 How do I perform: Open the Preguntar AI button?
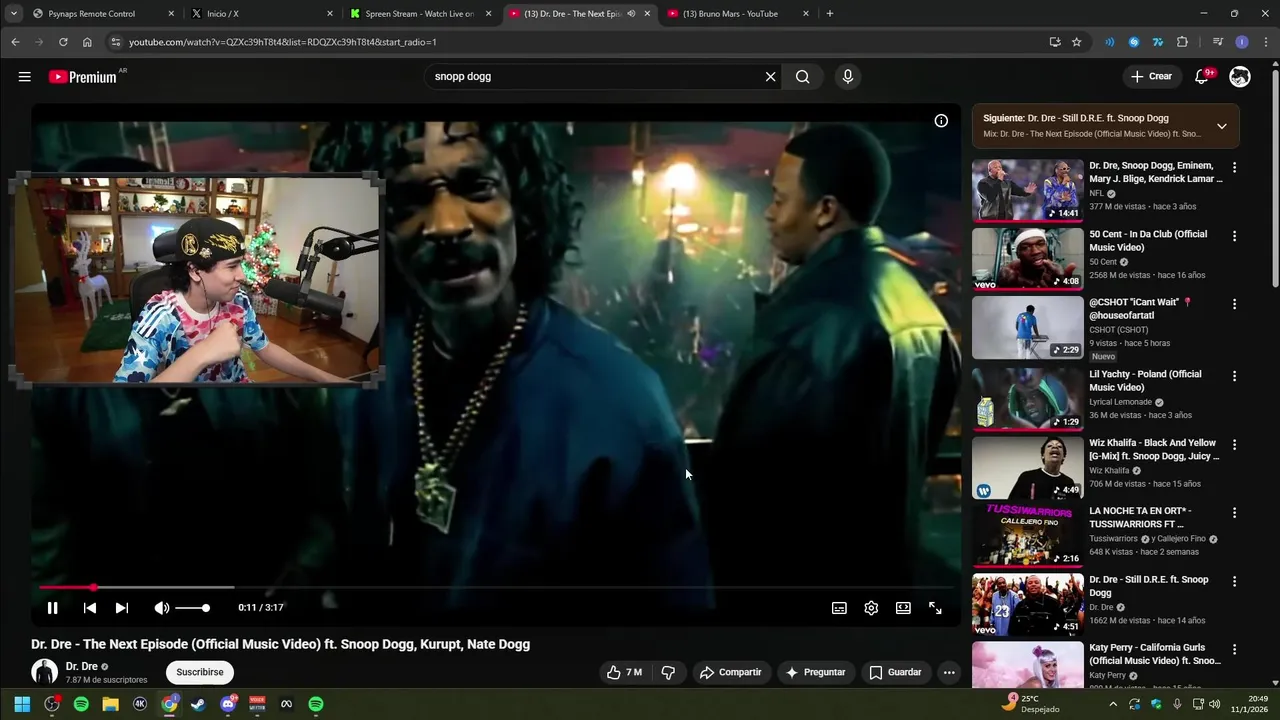click(815, 672)
